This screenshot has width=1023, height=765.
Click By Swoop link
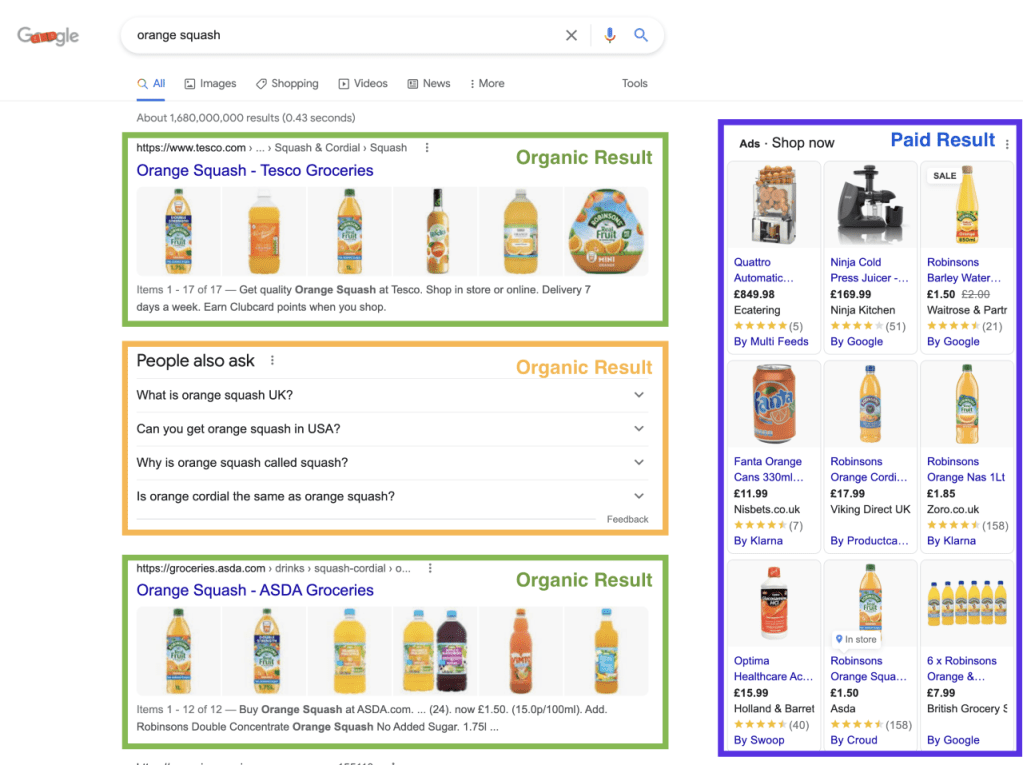(759, 740)
